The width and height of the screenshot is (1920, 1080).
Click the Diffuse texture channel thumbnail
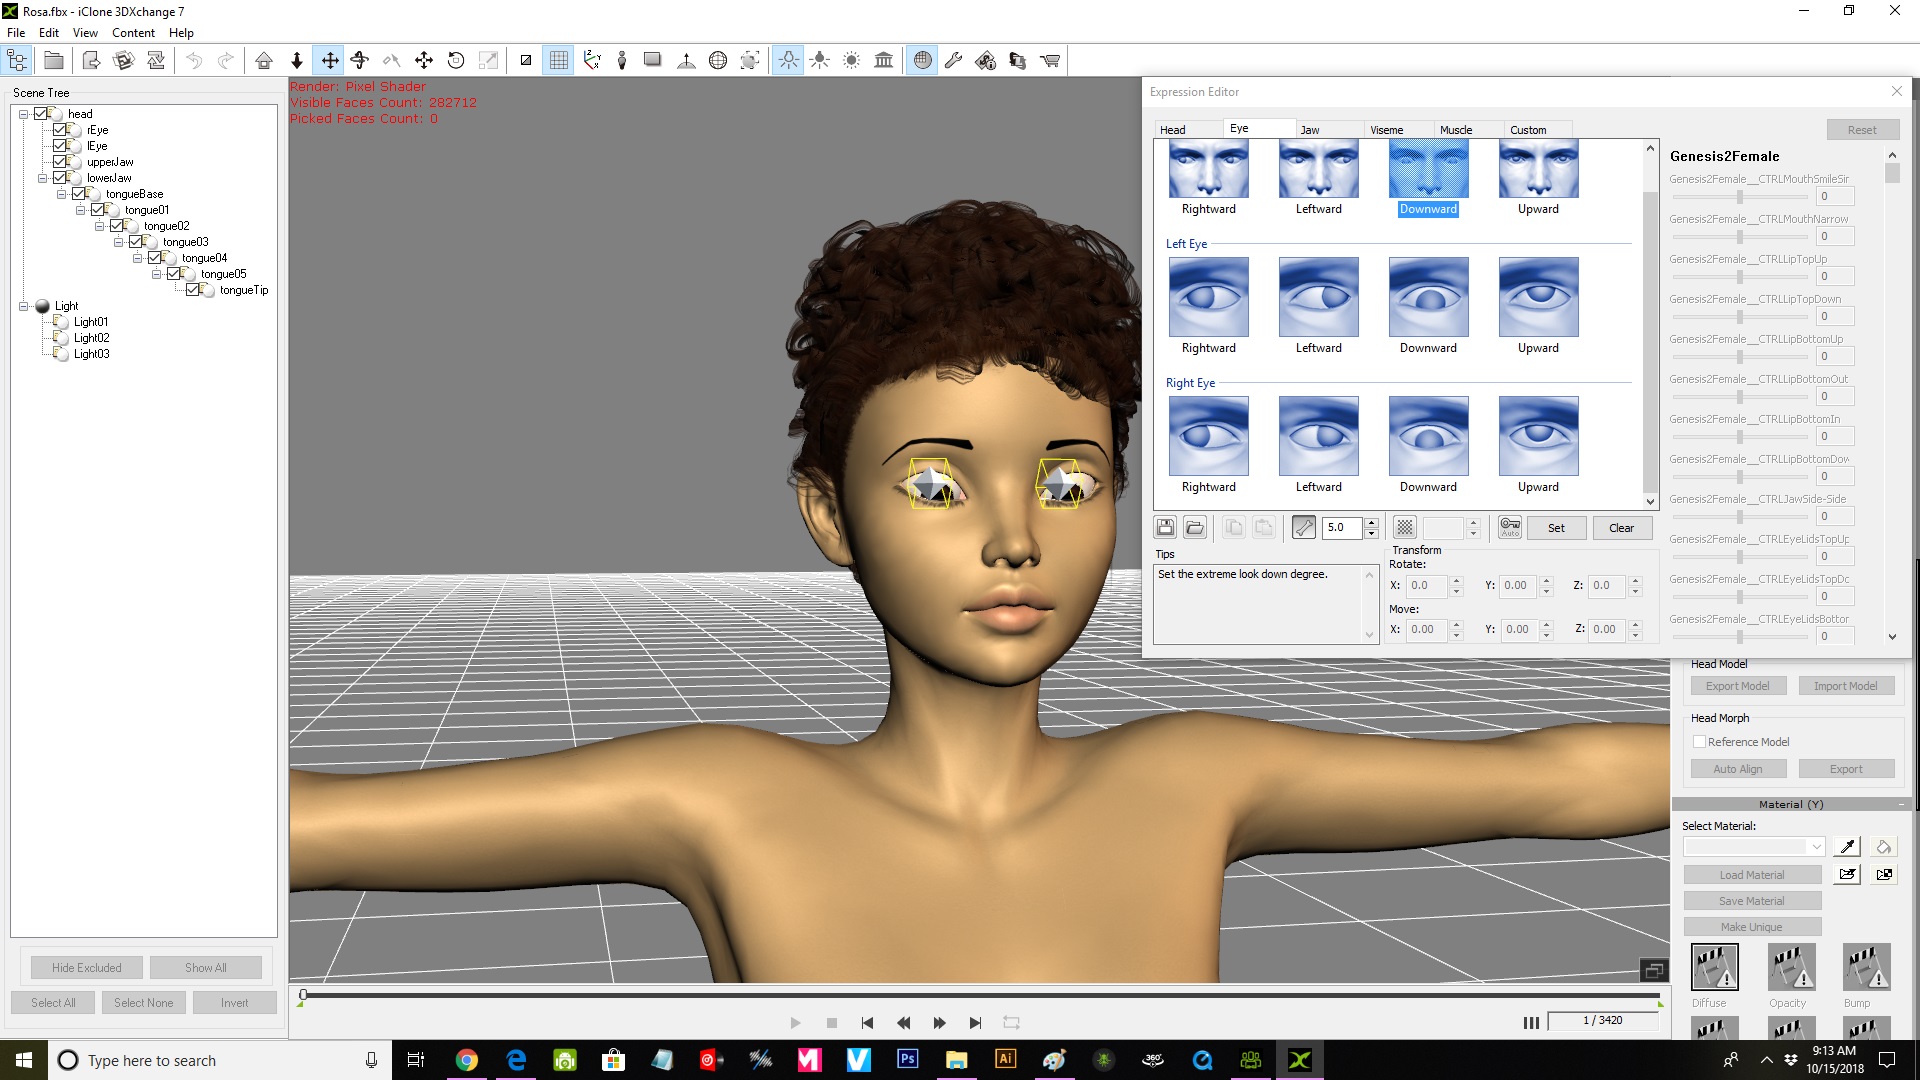[1714, 967]
